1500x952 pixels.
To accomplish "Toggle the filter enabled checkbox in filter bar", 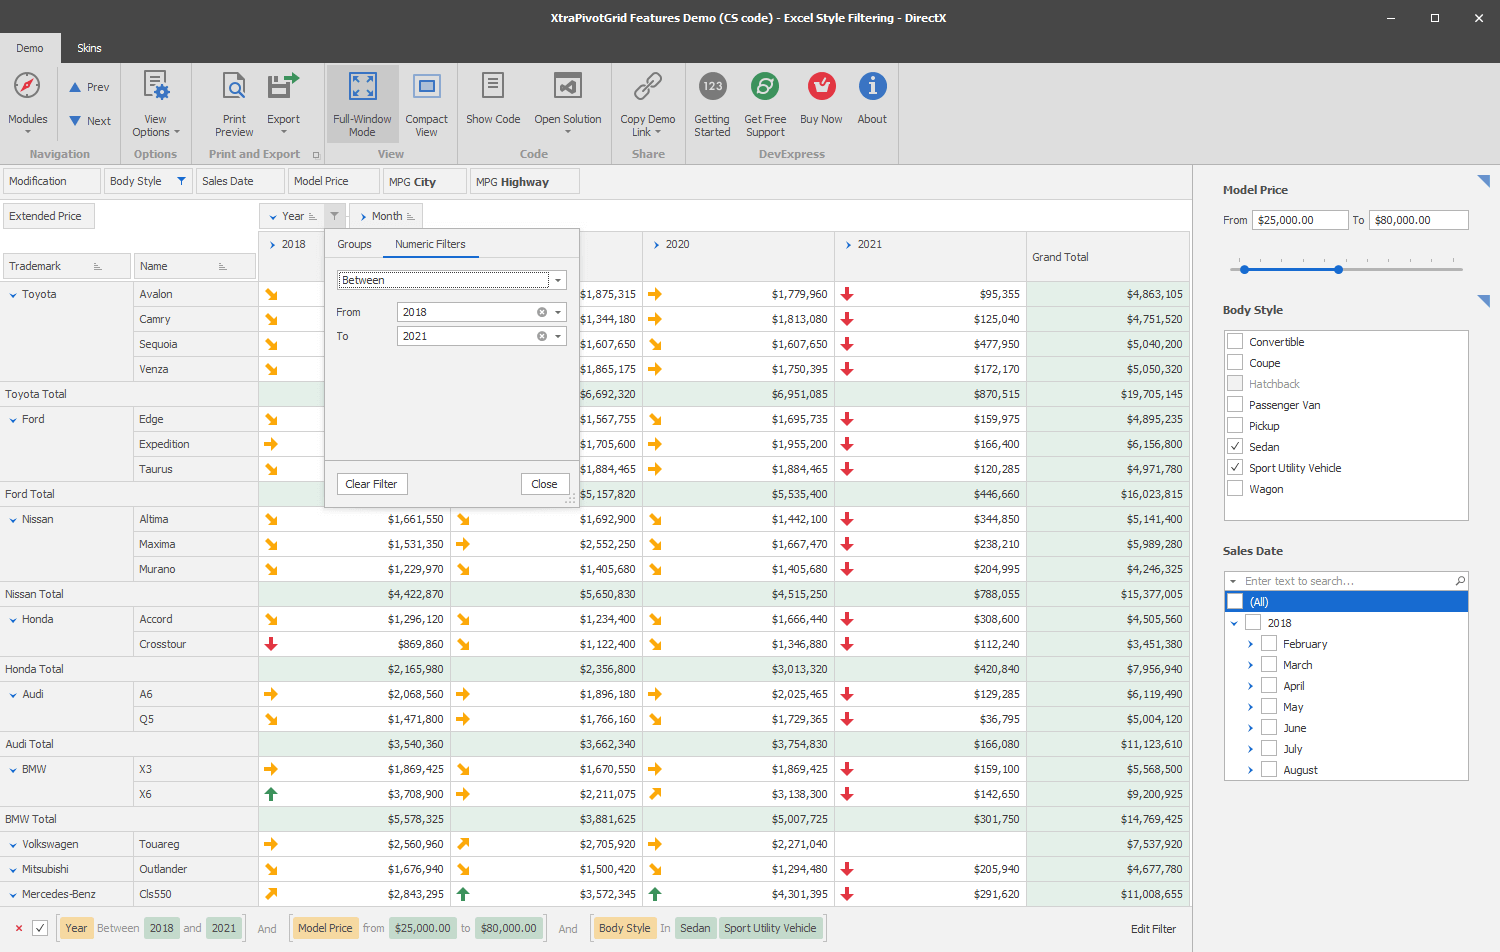I will 40,928.
